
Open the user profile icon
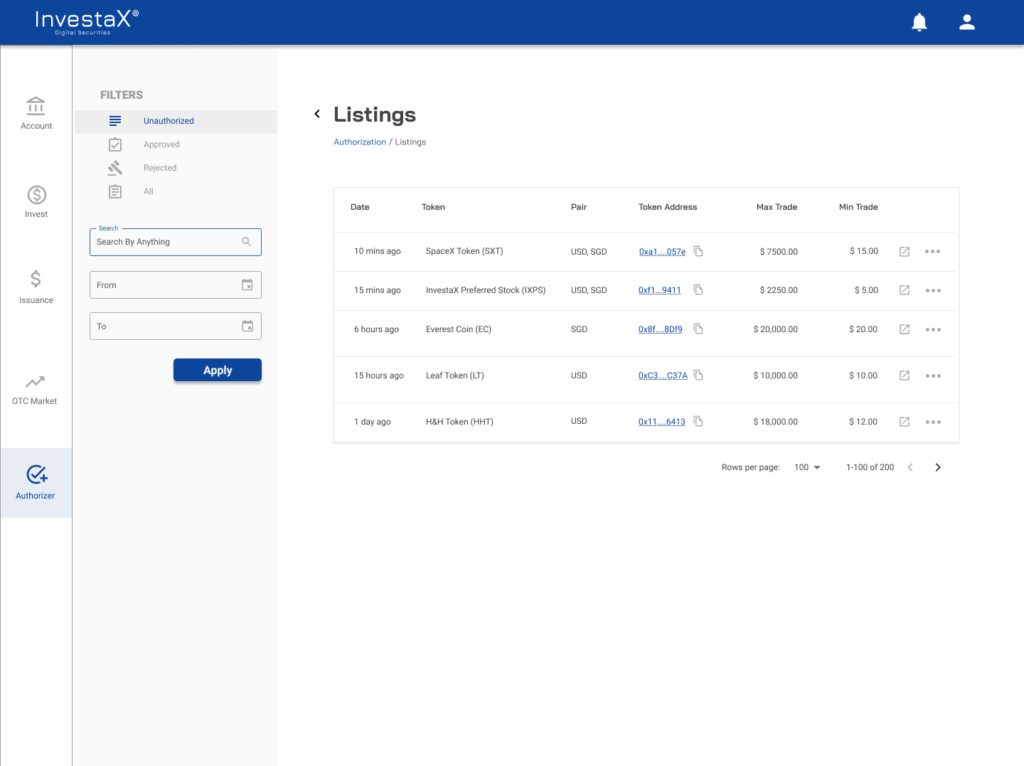point(966,22)
